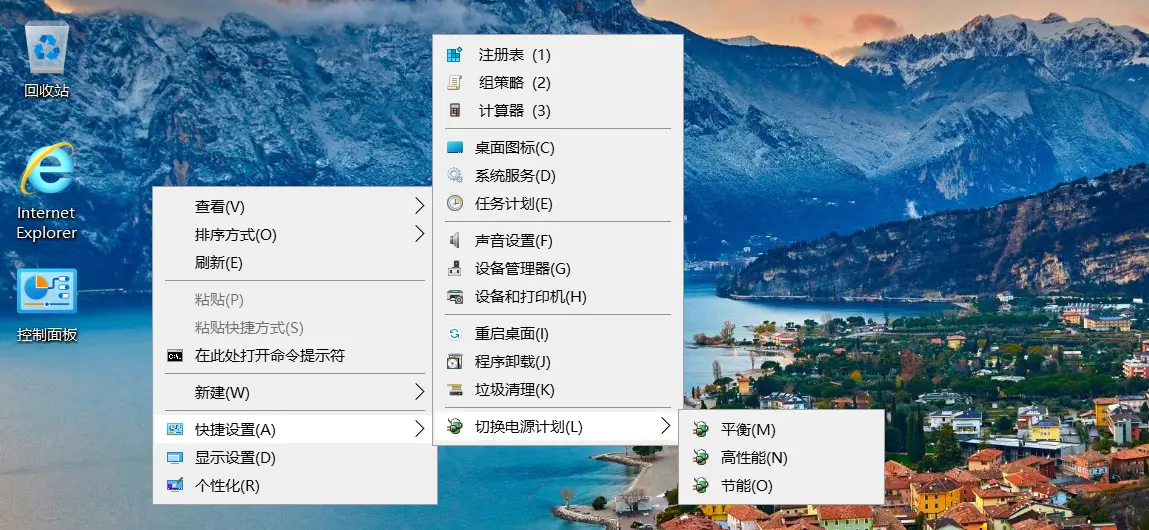Click the 声音设置 speaker icon
Image resolution: width=1149 pixels, height=530 pixels.
click(455, 240)
